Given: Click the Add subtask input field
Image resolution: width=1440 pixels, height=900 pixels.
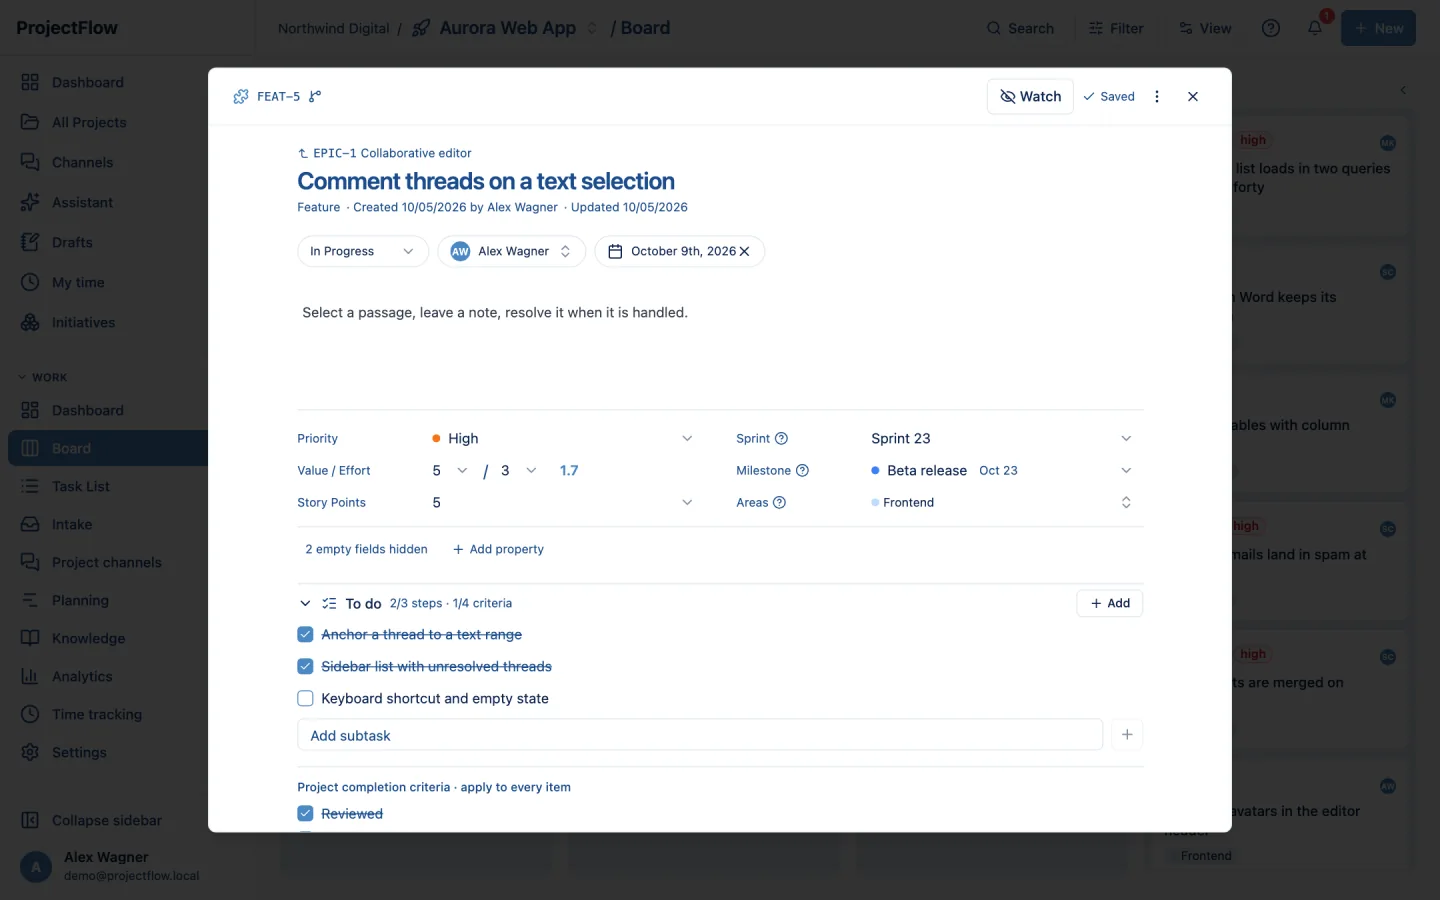Looking at the screenshot, I should click(700, 735).
